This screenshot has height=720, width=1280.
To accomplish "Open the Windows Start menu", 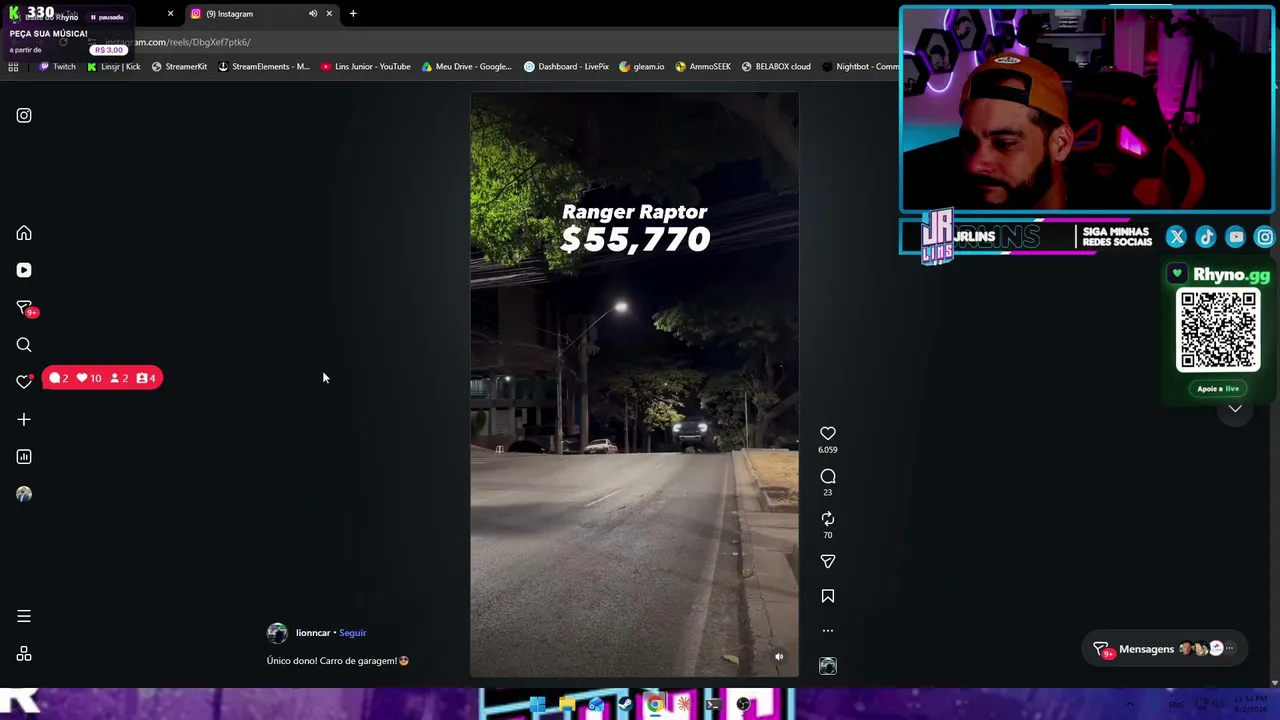I will tap(537, 705).
